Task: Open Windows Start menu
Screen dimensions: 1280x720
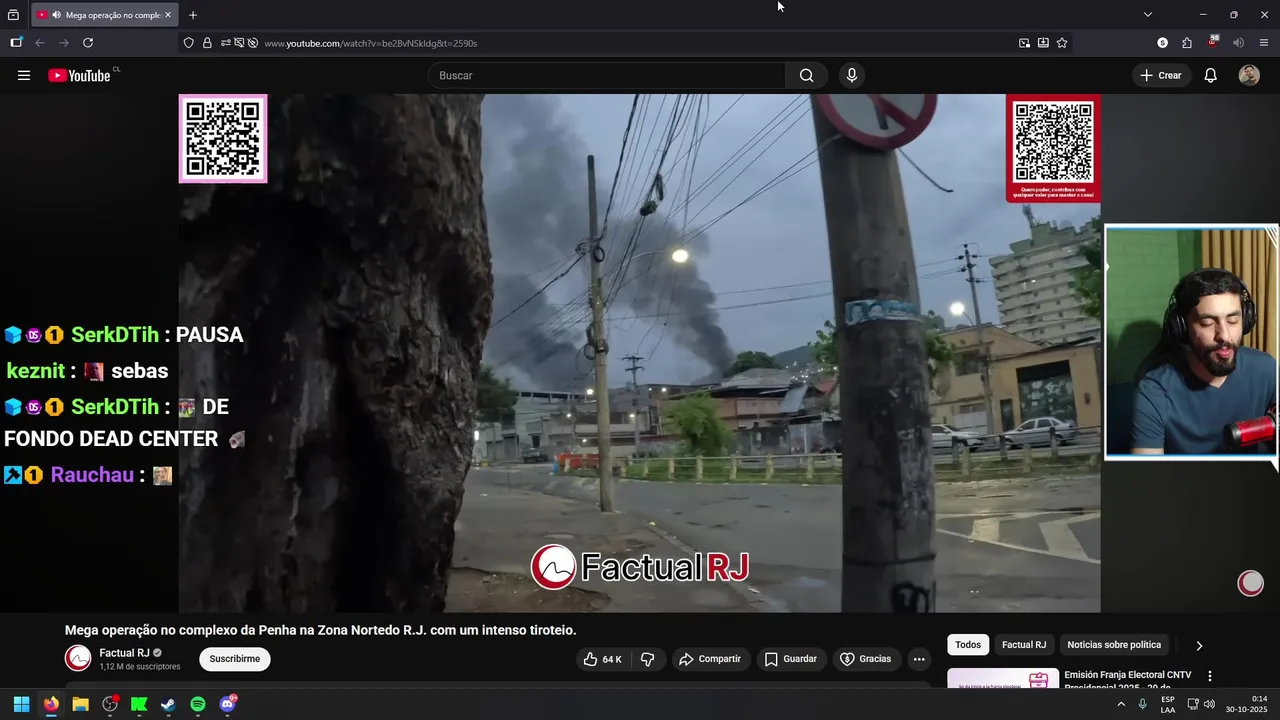Action: pos(21,704)
